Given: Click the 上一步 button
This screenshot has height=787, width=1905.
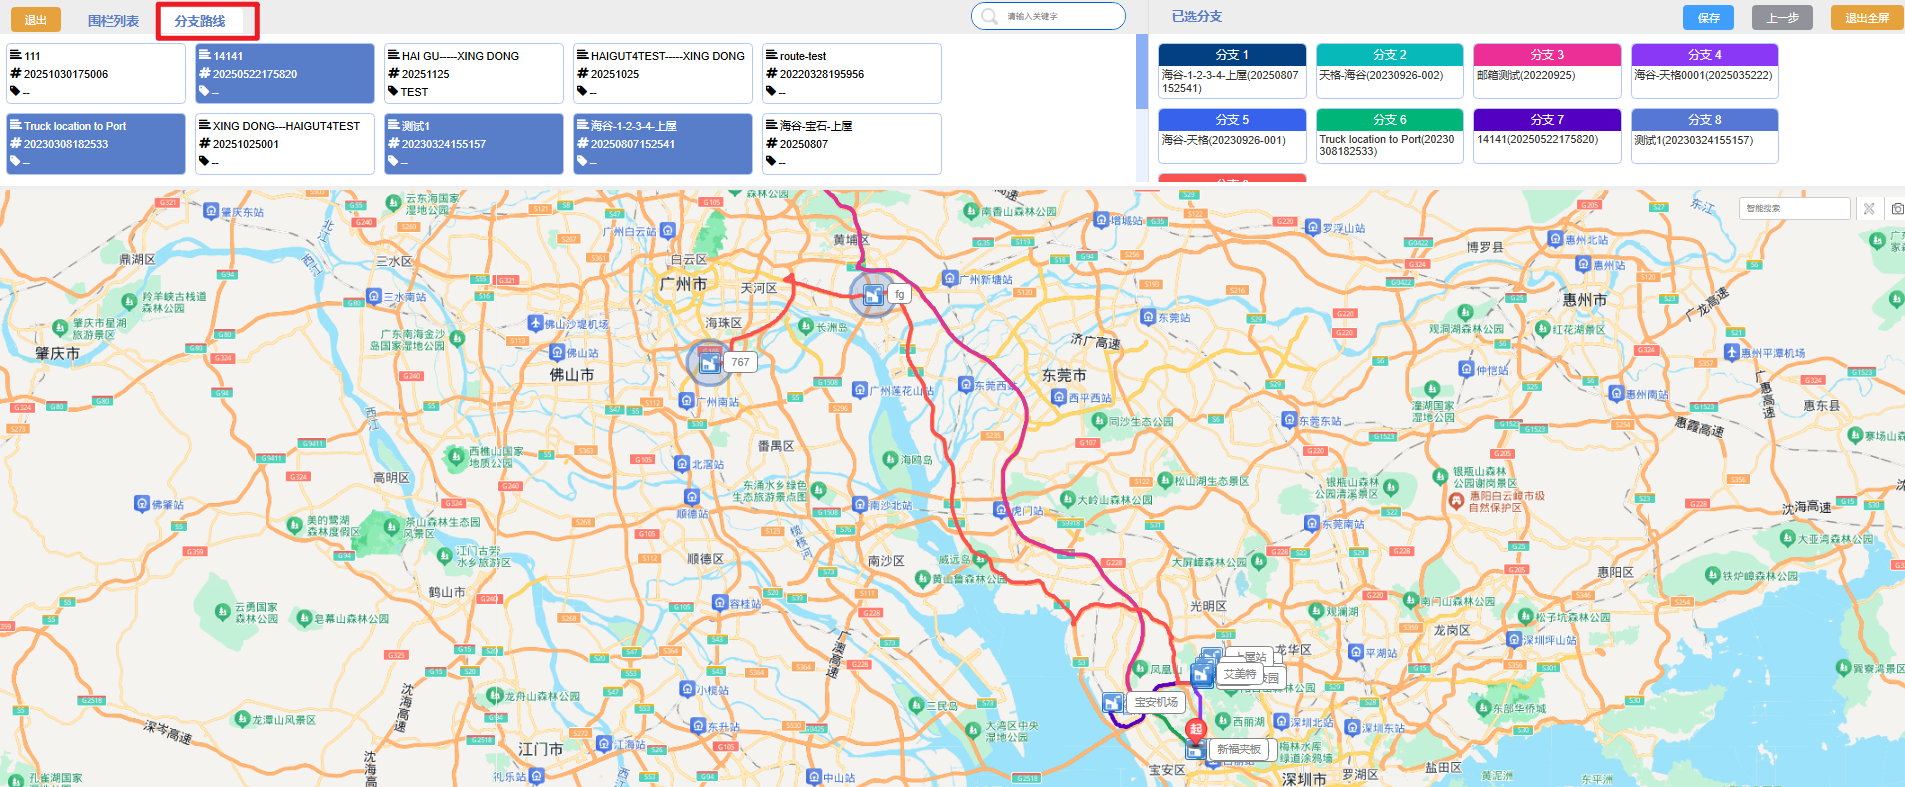Looking at the screenshot, I should pos(1782,18).
